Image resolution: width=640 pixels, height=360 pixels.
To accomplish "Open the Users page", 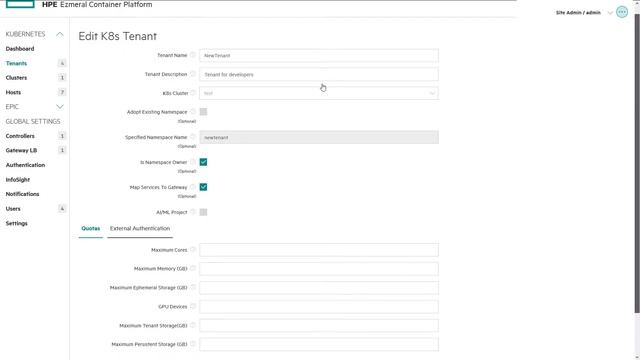I will point(13,209).
